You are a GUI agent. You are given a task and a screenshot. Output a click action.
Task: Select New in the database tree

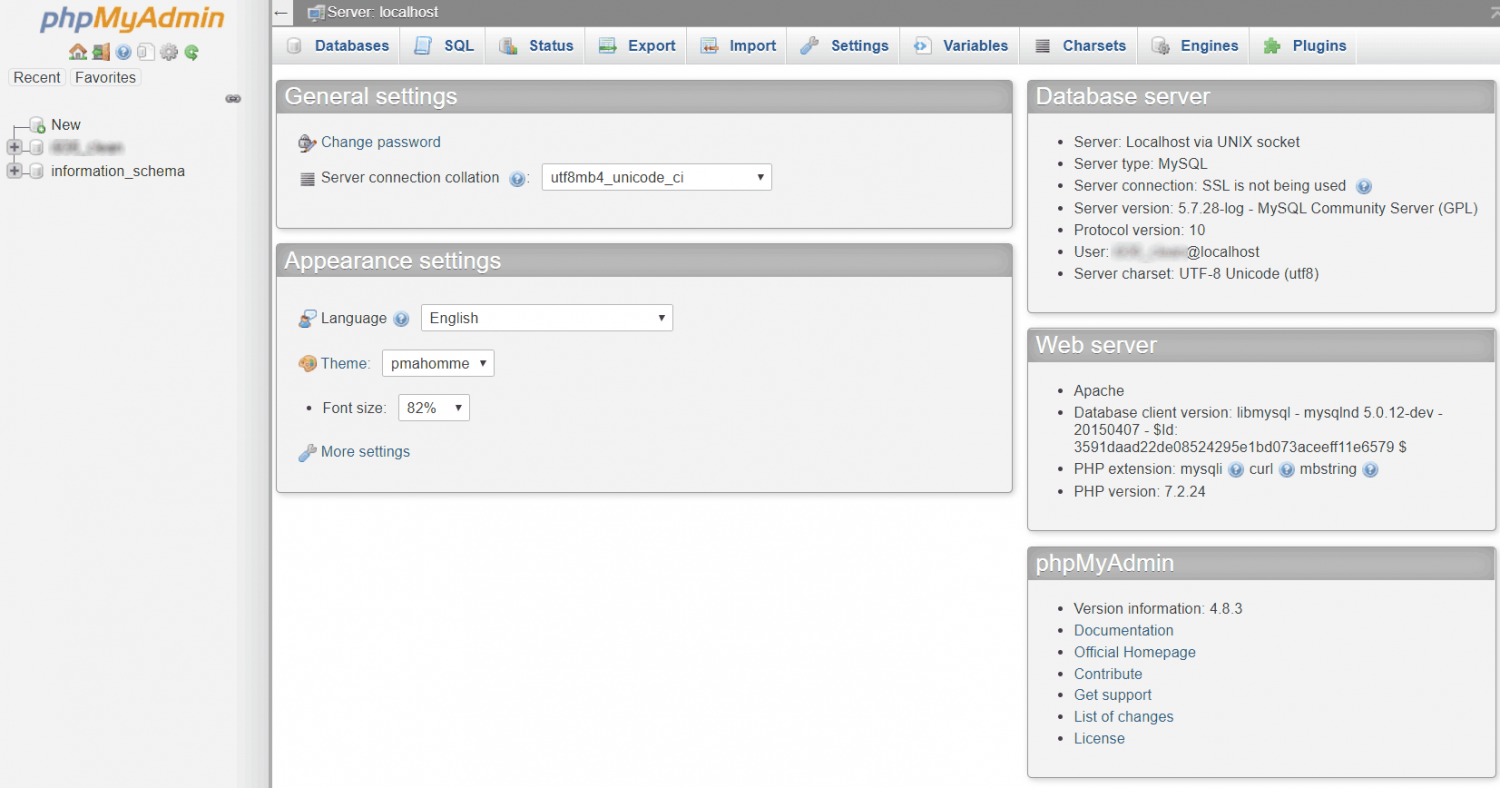tap(66, 125)
